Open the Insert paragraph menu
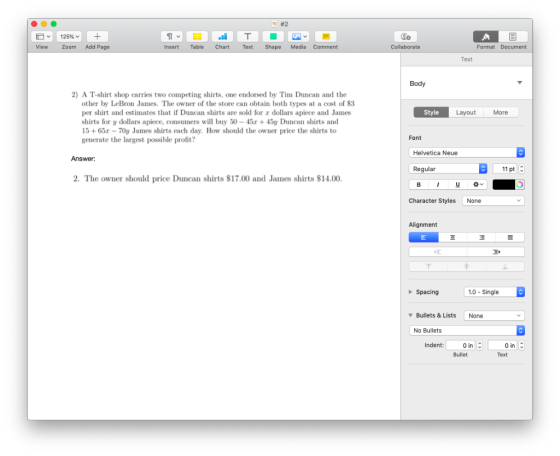The image size is (560, 456). tap(172, 36)
